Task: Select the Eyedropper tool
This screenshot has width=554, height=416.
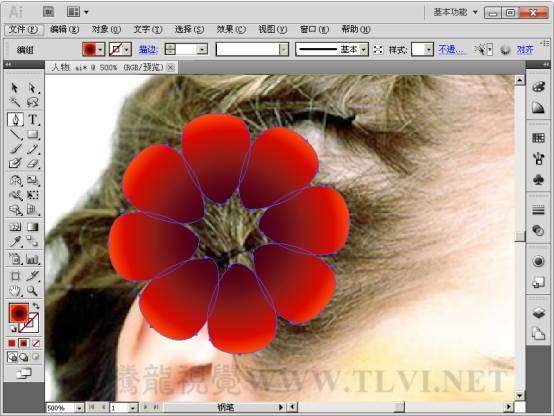Action: pyautogui.click(x=15, y=242)
